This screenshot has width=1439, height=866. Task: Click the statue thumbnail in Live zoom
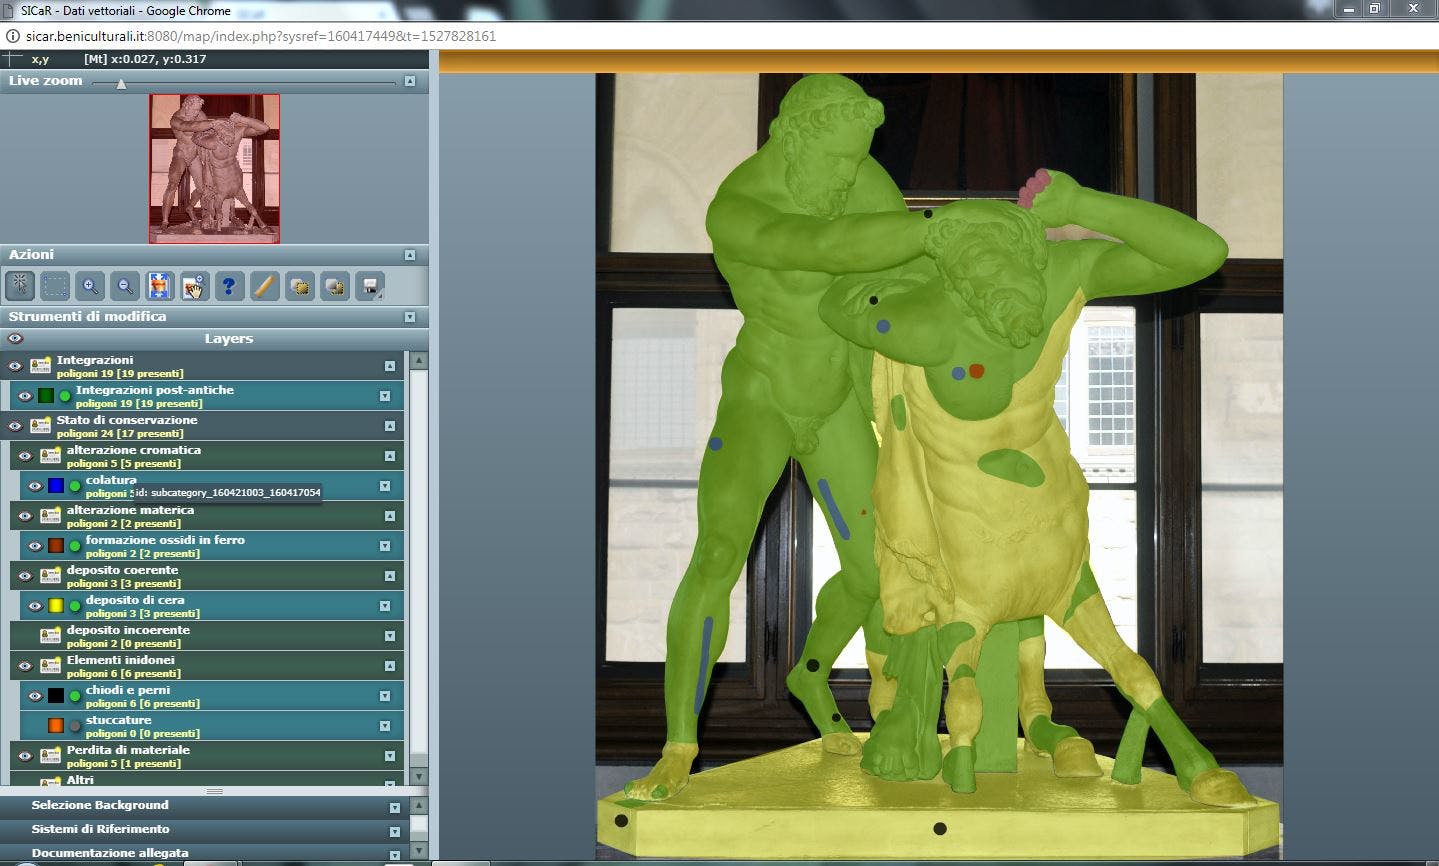point(214,169)
